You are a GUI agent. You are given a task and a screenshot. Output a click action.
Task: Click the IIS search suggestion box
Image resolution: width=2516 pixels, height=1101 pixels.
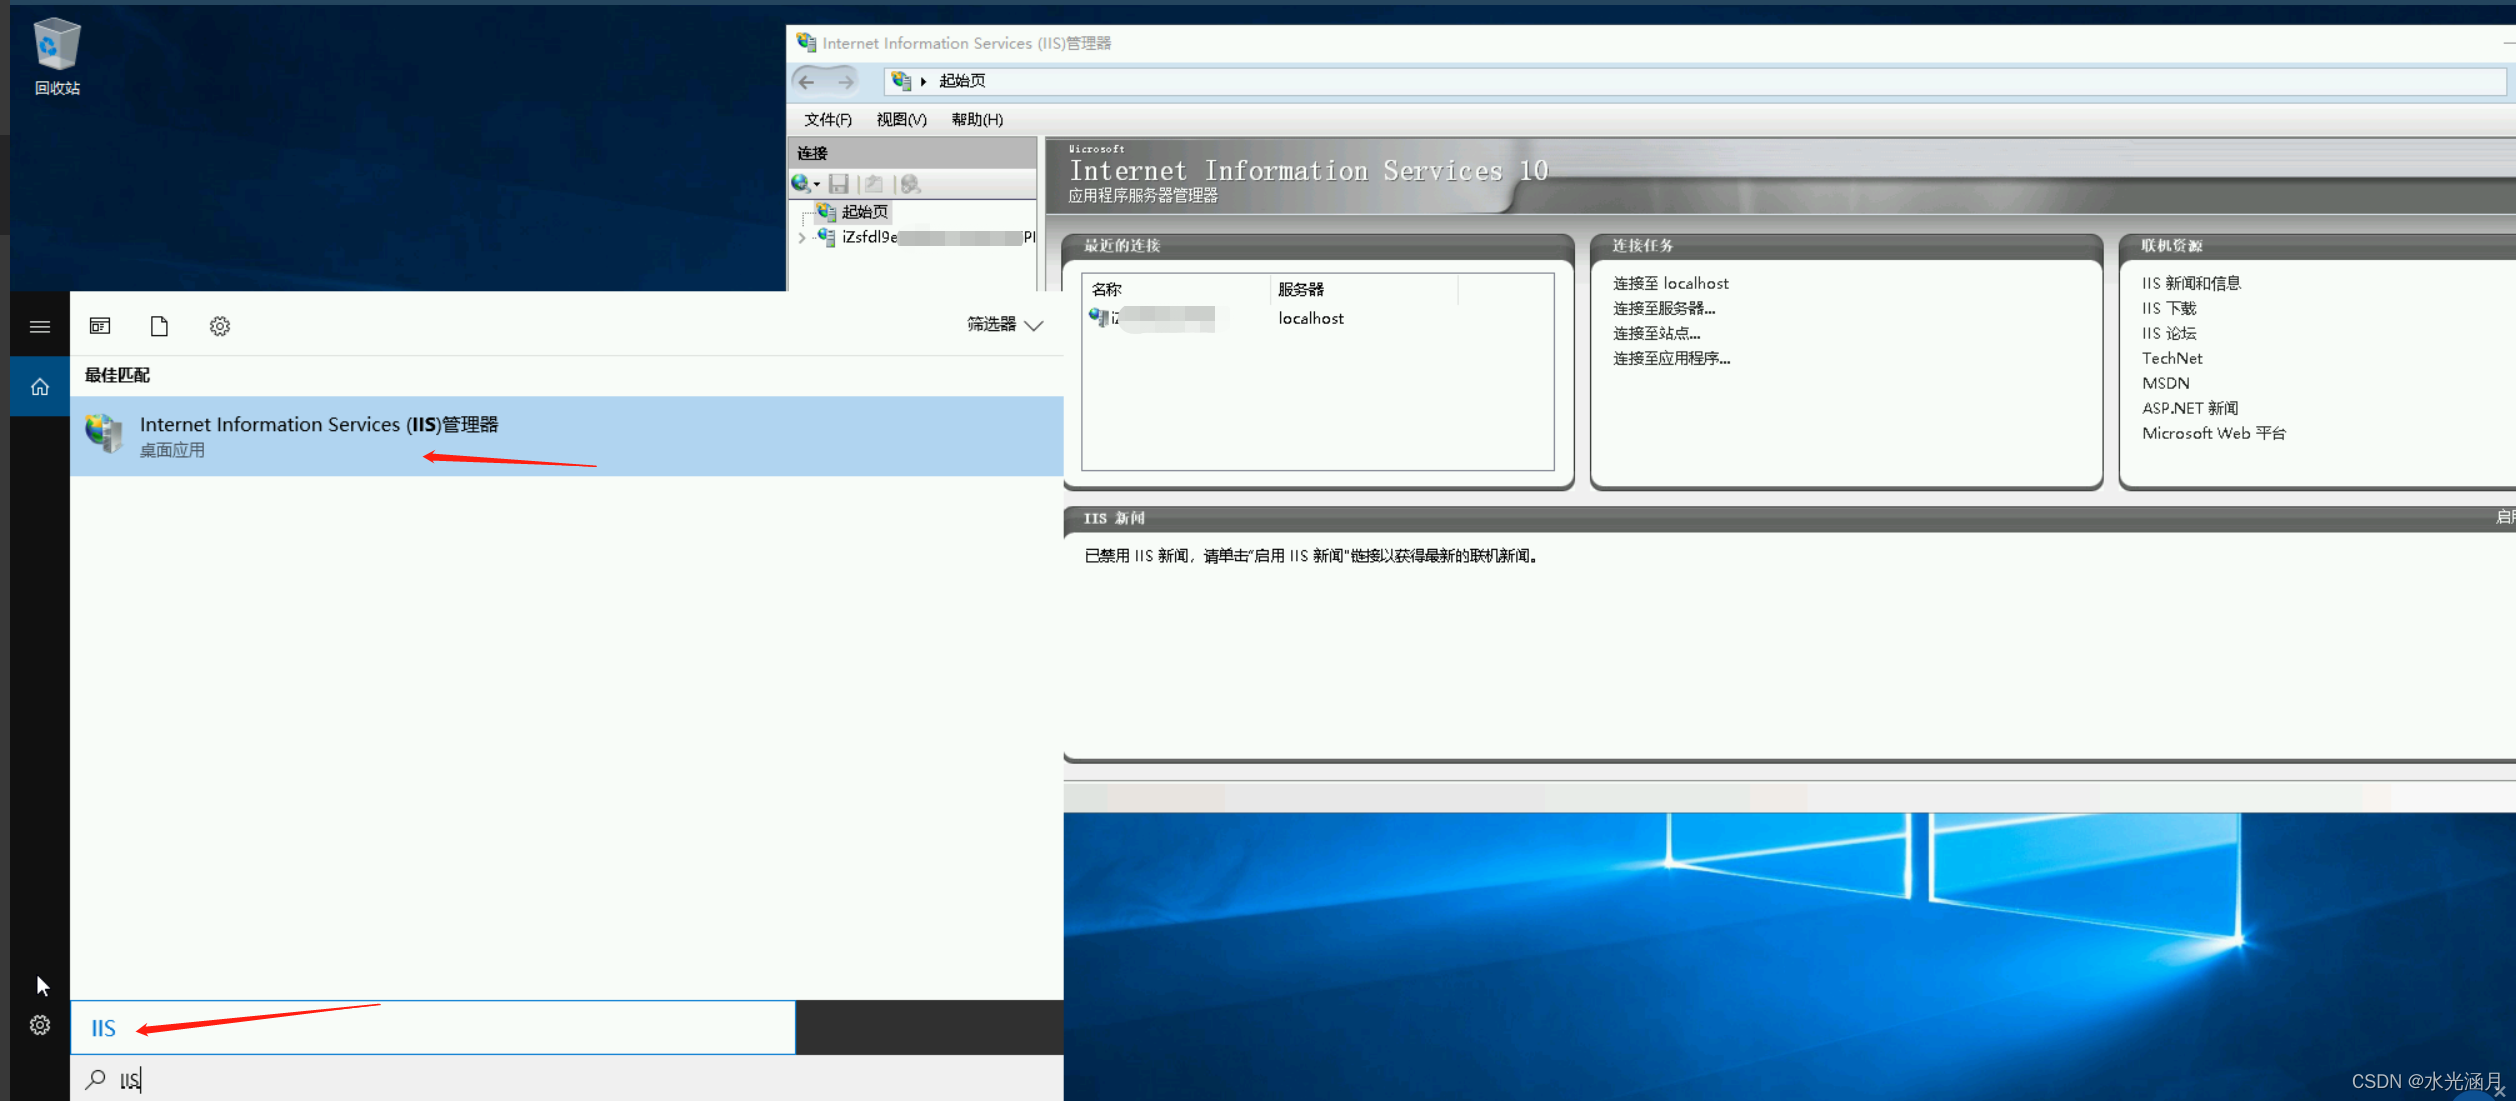point(433,1027)
